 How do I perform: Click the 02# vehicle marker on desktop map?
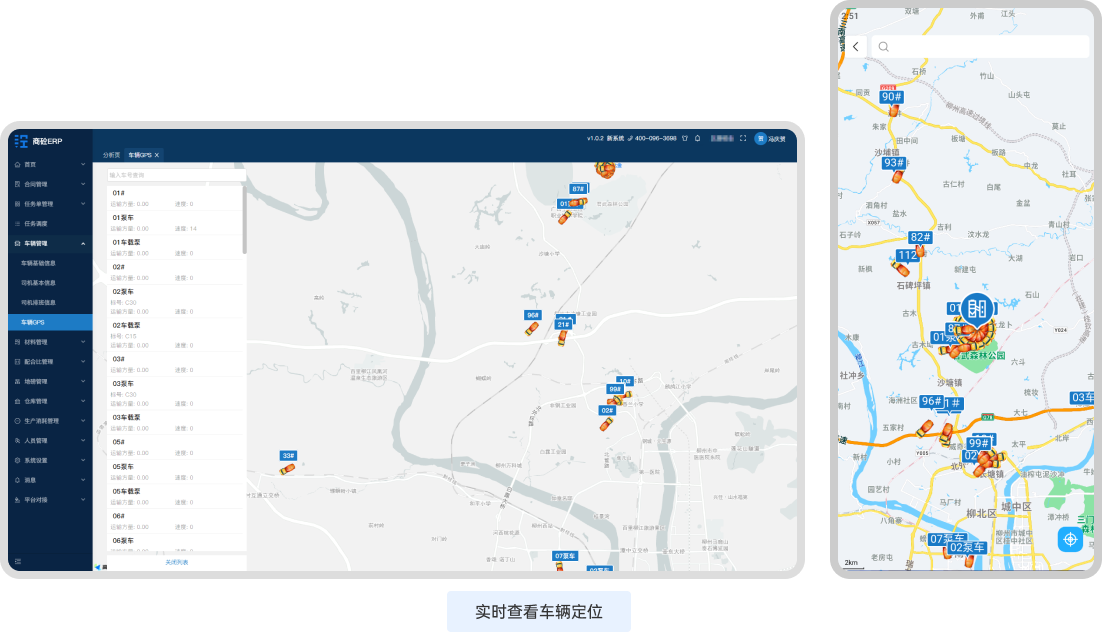[607, 410]
